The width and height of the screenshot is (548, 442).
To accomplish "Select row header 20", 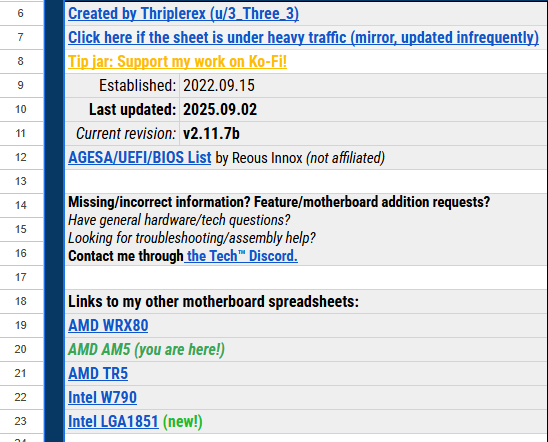I will (x=21, y=349).
